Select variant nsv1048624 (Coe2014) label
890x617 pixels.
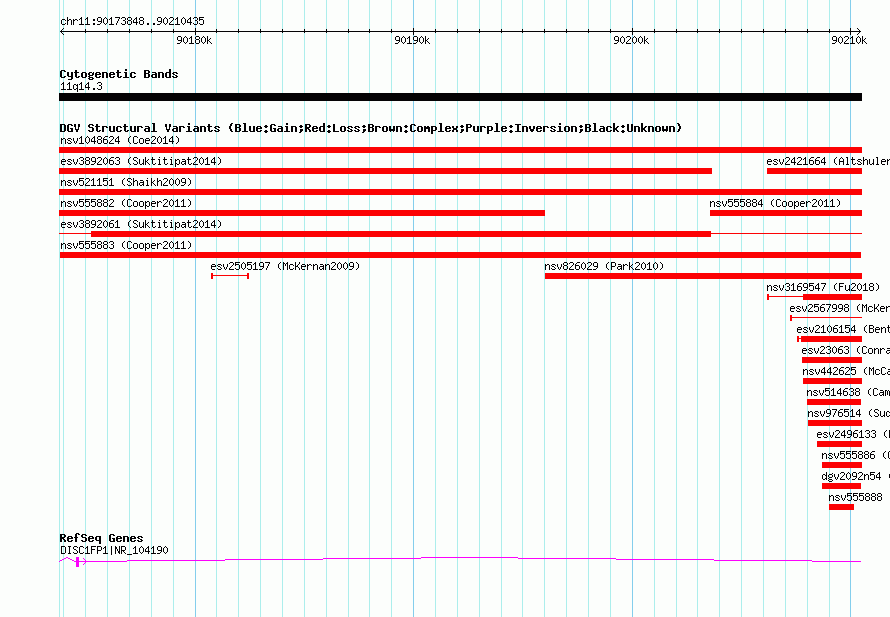coord(120,140)
